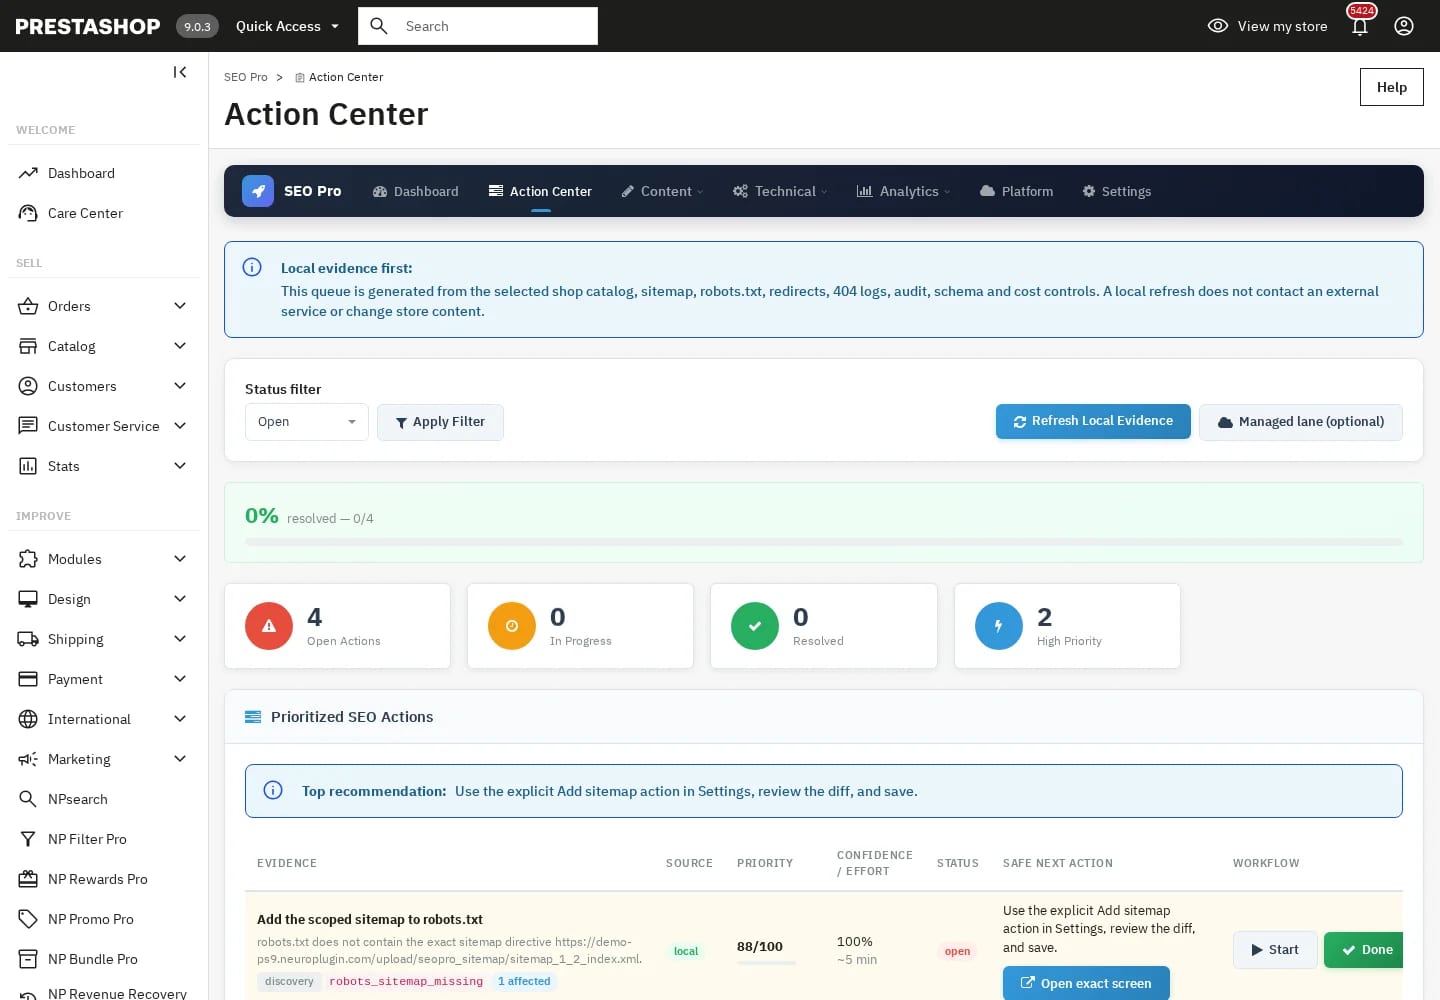This screenshot has width=1440, height=1000.
Task: Click the NPsearch magnifier icon
Action: tap(28, 799)
